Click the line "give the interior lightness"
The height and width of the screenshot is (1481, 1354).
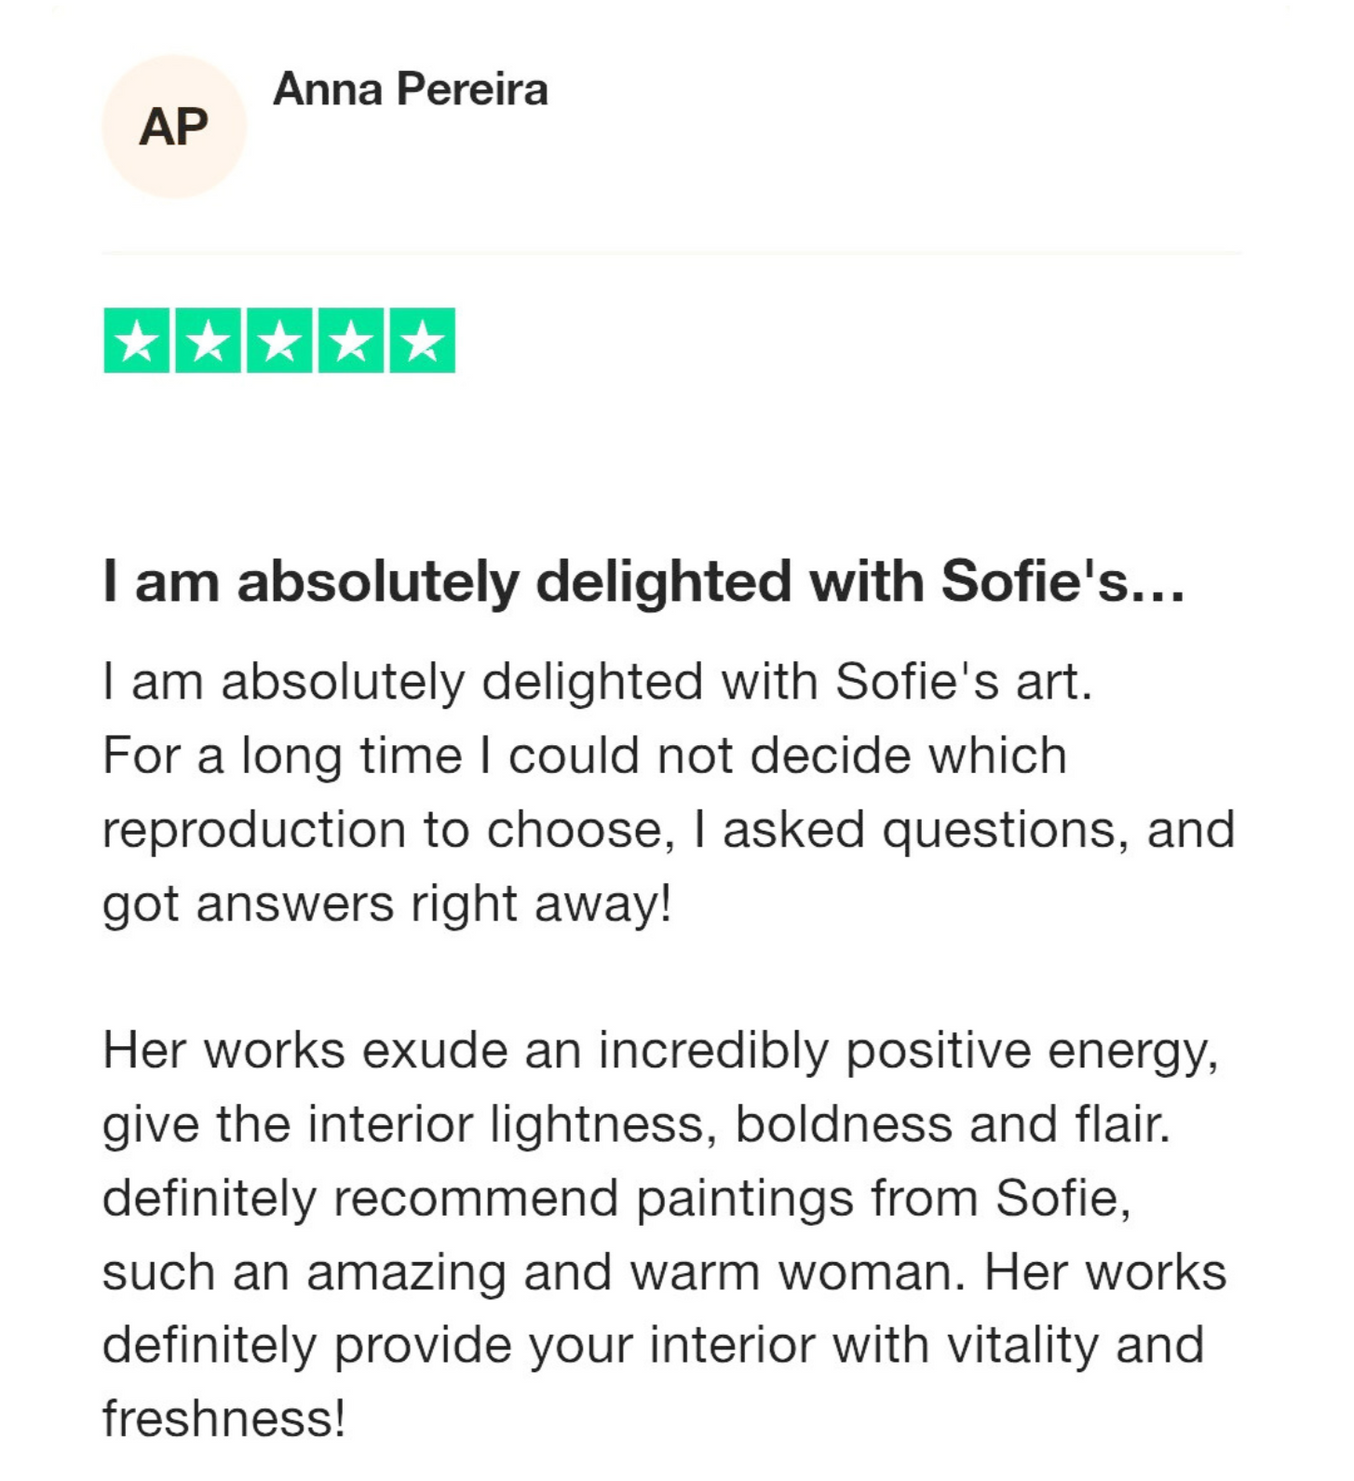click(x=636, y=1125)
